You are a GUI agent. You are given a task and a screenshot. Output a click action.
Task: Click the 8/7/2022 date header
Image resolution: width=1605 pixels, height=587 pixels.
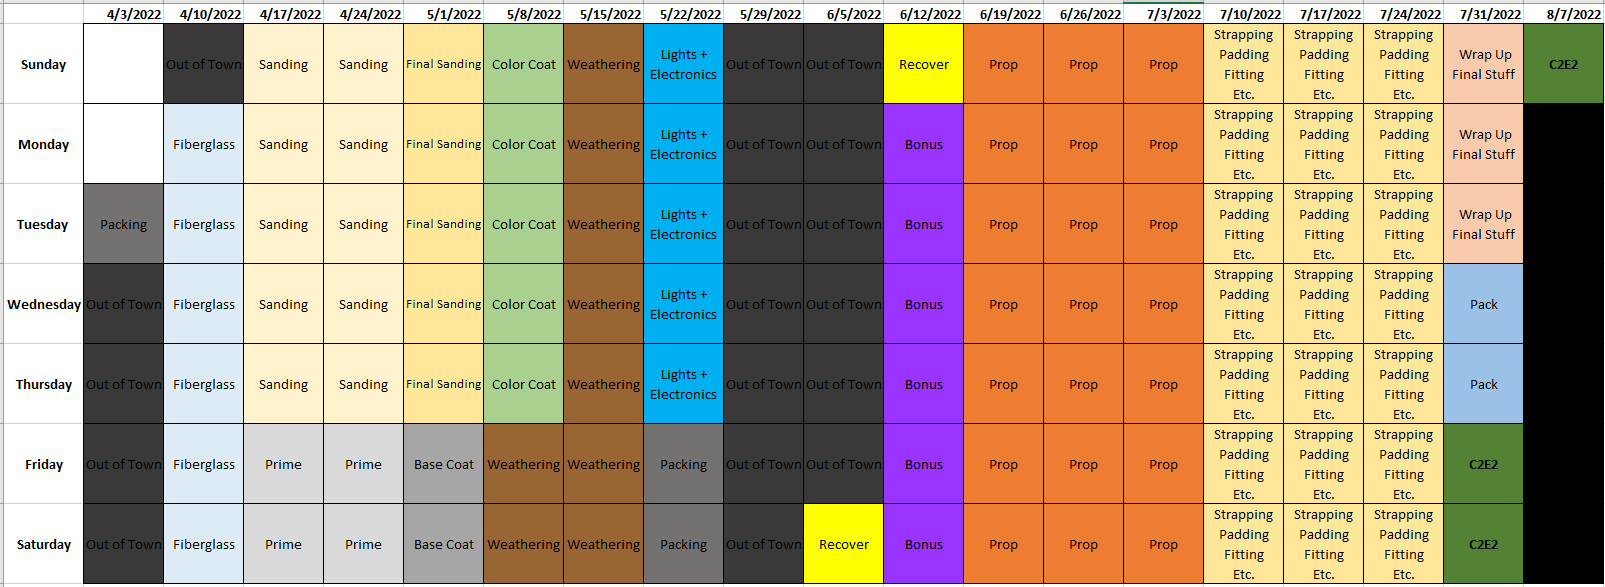point(1563,14)
